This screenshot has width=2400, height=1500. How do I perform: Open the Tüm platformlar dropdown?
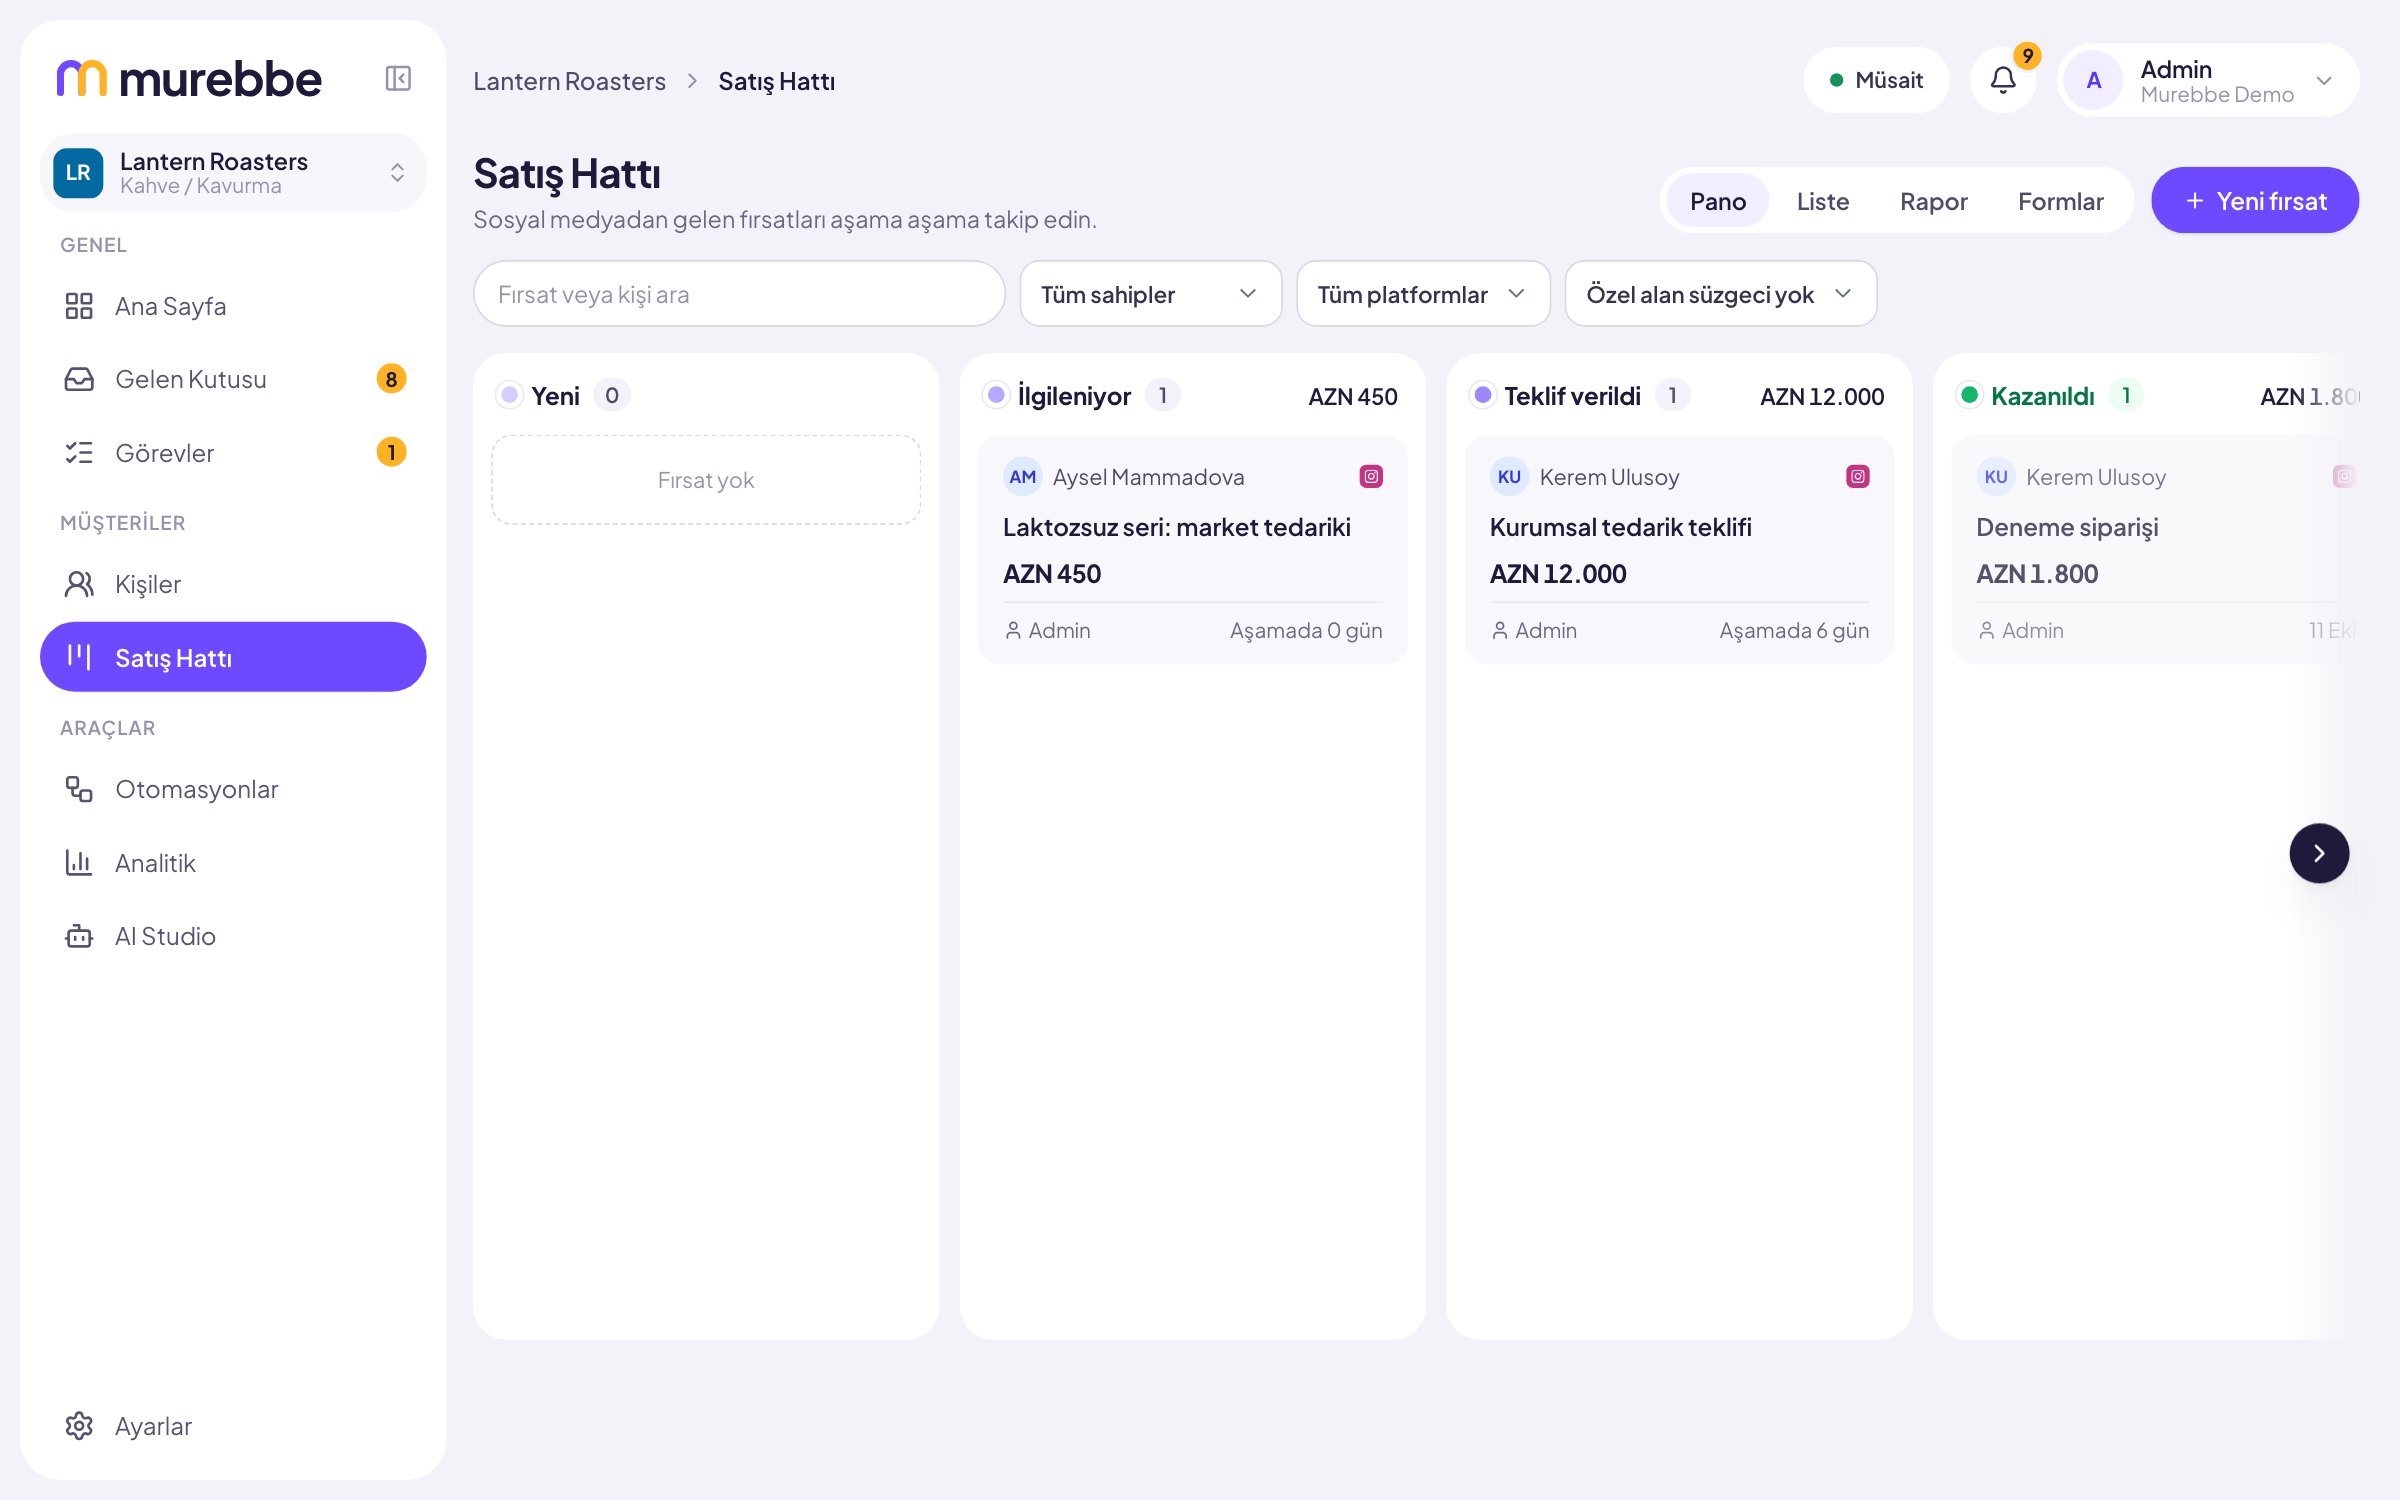click(1423, 294)
